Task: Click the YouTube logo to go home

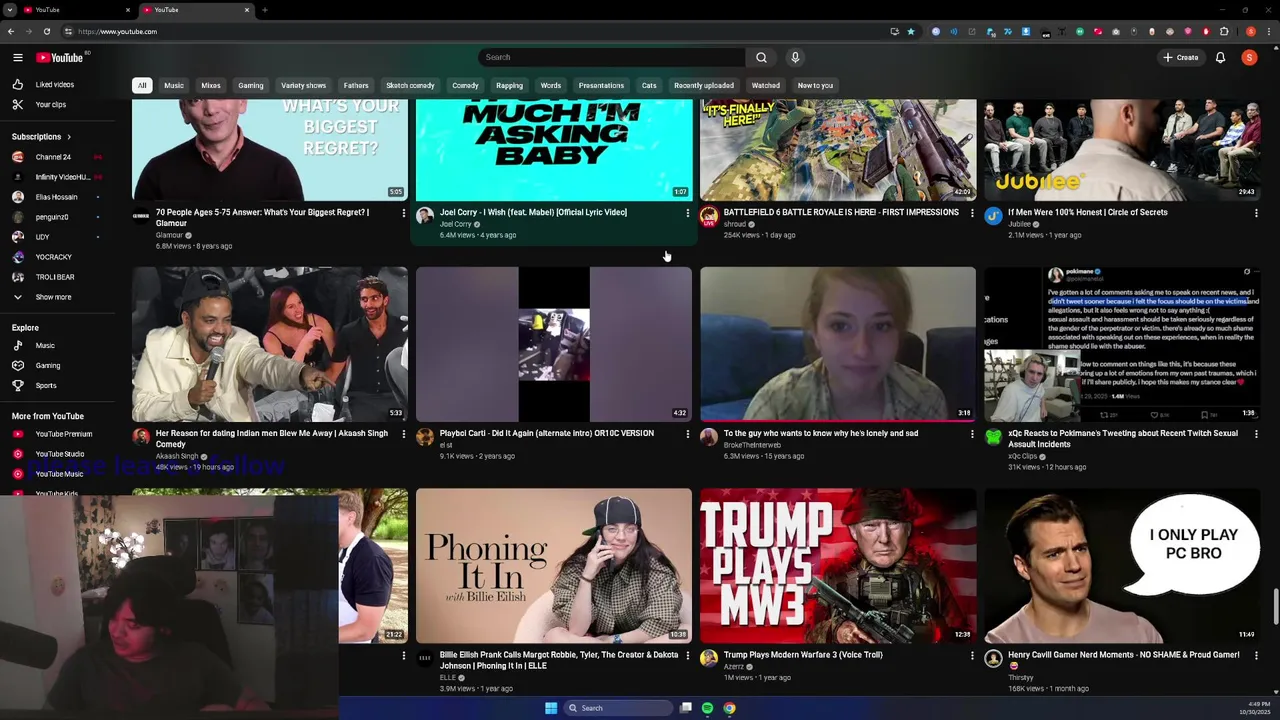Action: 60,57
